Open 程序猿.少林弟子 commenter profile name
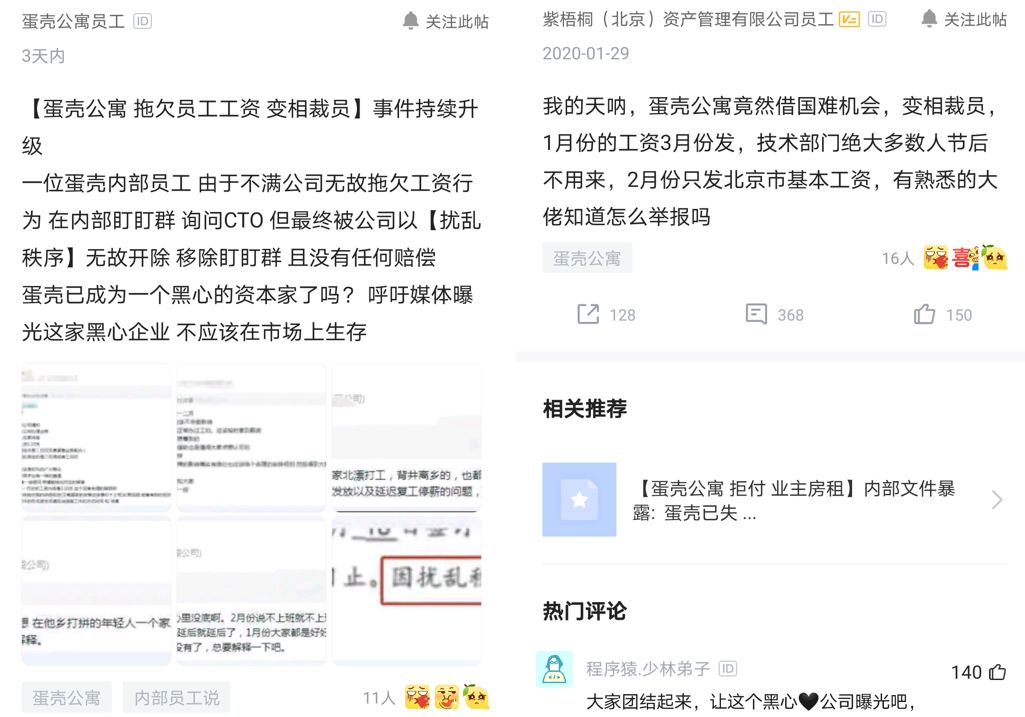Screen dimensions: 1025x717 647,669
